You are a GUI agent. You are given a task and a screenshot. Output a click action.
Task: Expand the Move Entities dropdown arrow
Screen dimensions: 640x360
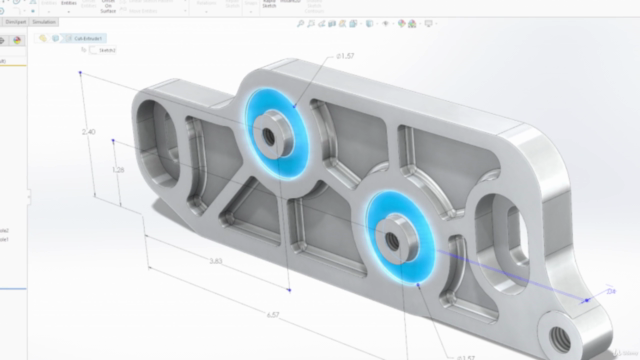[x=185, y=11]
